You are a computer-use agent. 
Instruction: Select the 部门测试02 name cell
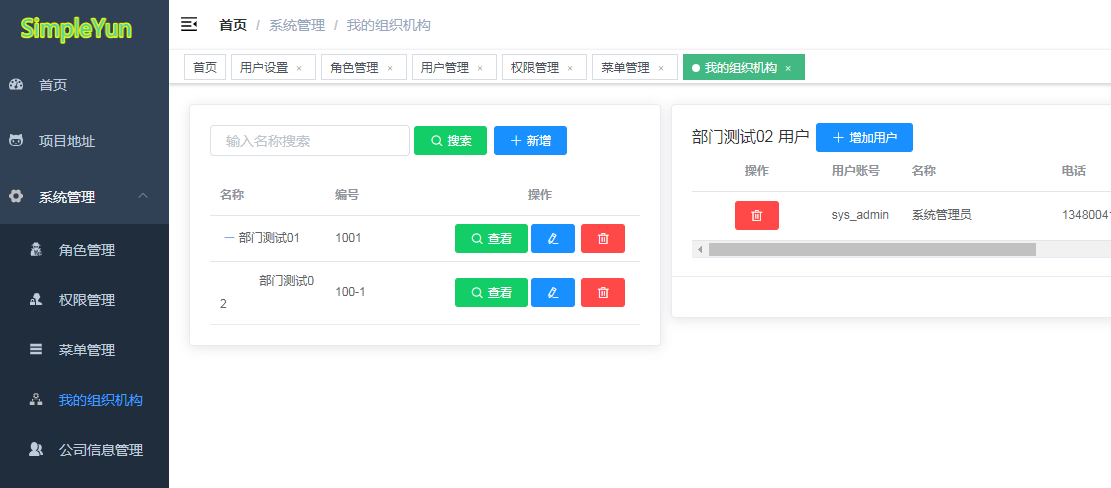[268, 293]
